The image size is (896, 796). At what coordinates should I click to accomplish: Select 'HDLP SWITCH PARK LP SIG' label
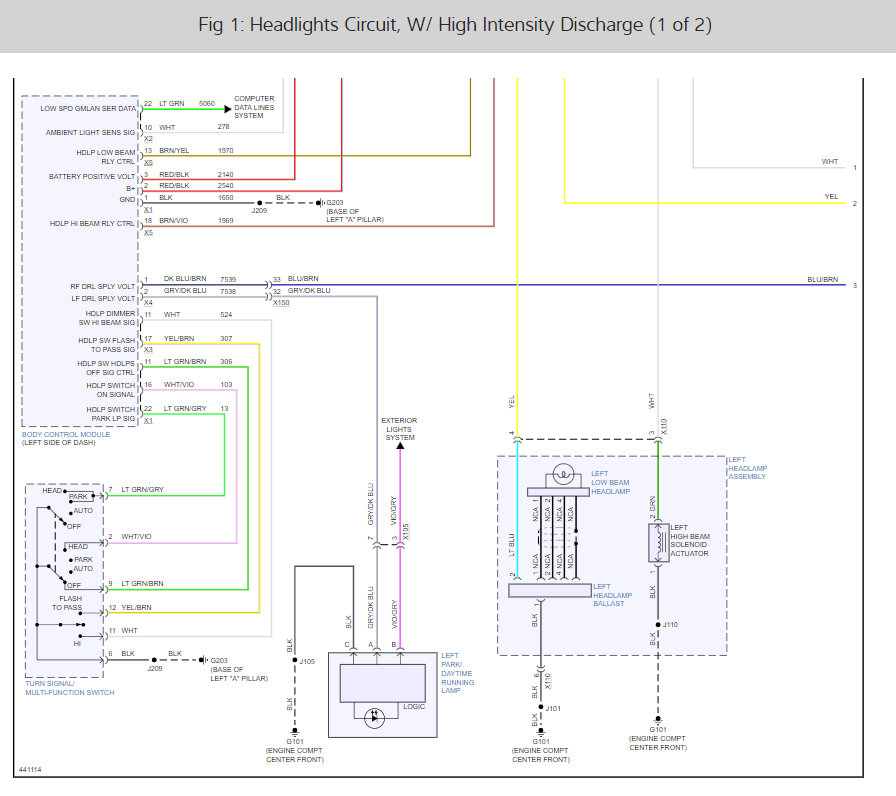111,414
